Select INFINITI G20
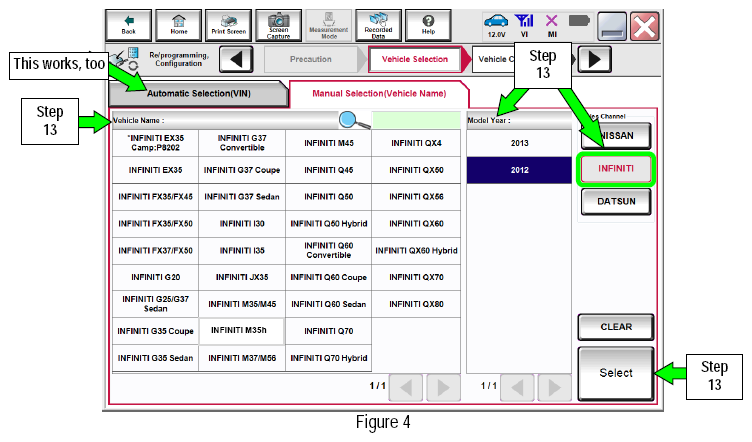 [155, 278]
